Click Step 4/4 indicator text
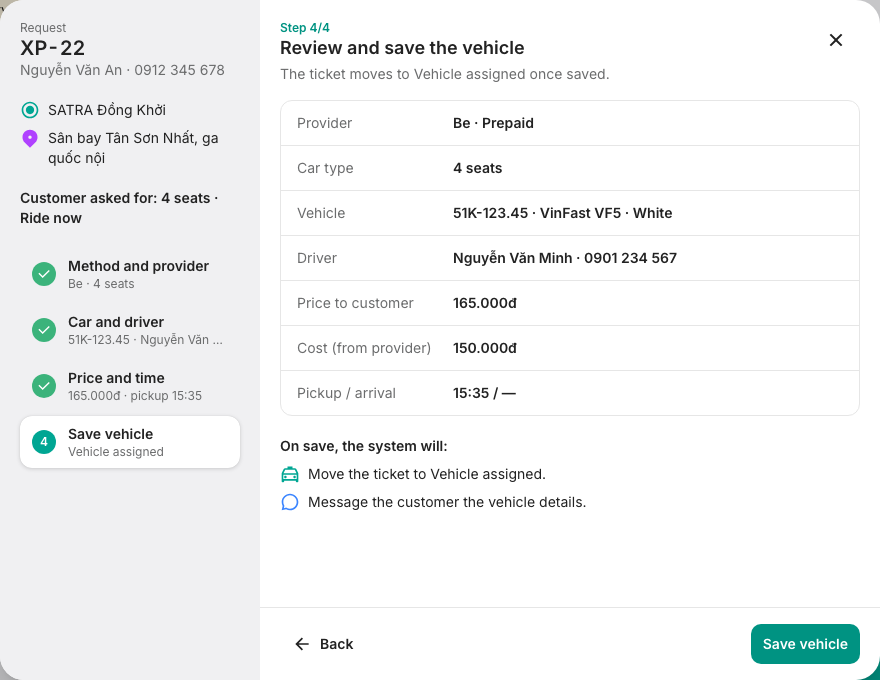Image resolution: width=880 pixels, height=680 pixels. tap(305, 27)
